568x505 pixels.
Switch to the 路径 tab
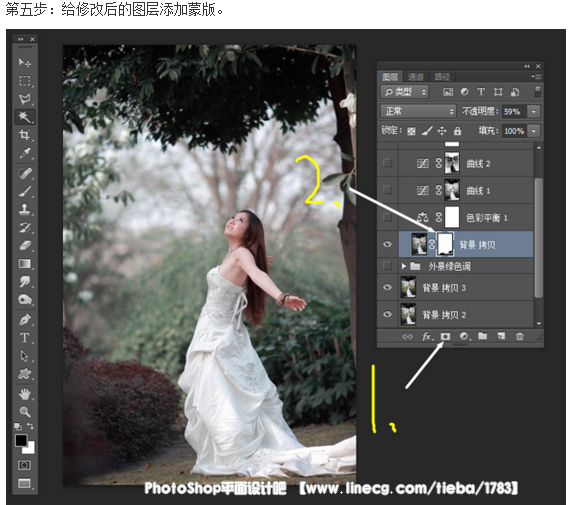[442, 77]
